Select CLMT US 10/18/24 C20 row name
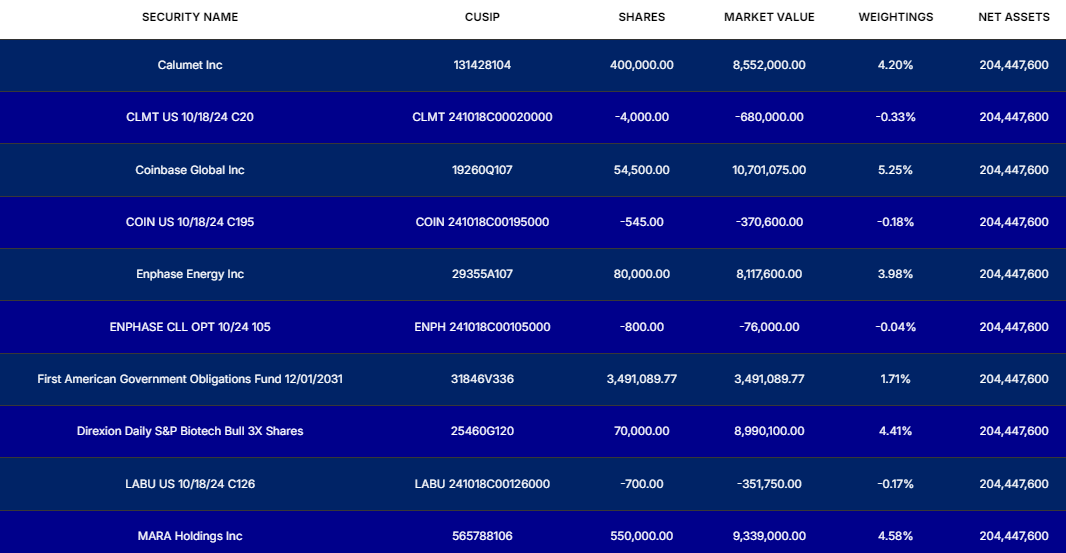 tap(190, 117)
